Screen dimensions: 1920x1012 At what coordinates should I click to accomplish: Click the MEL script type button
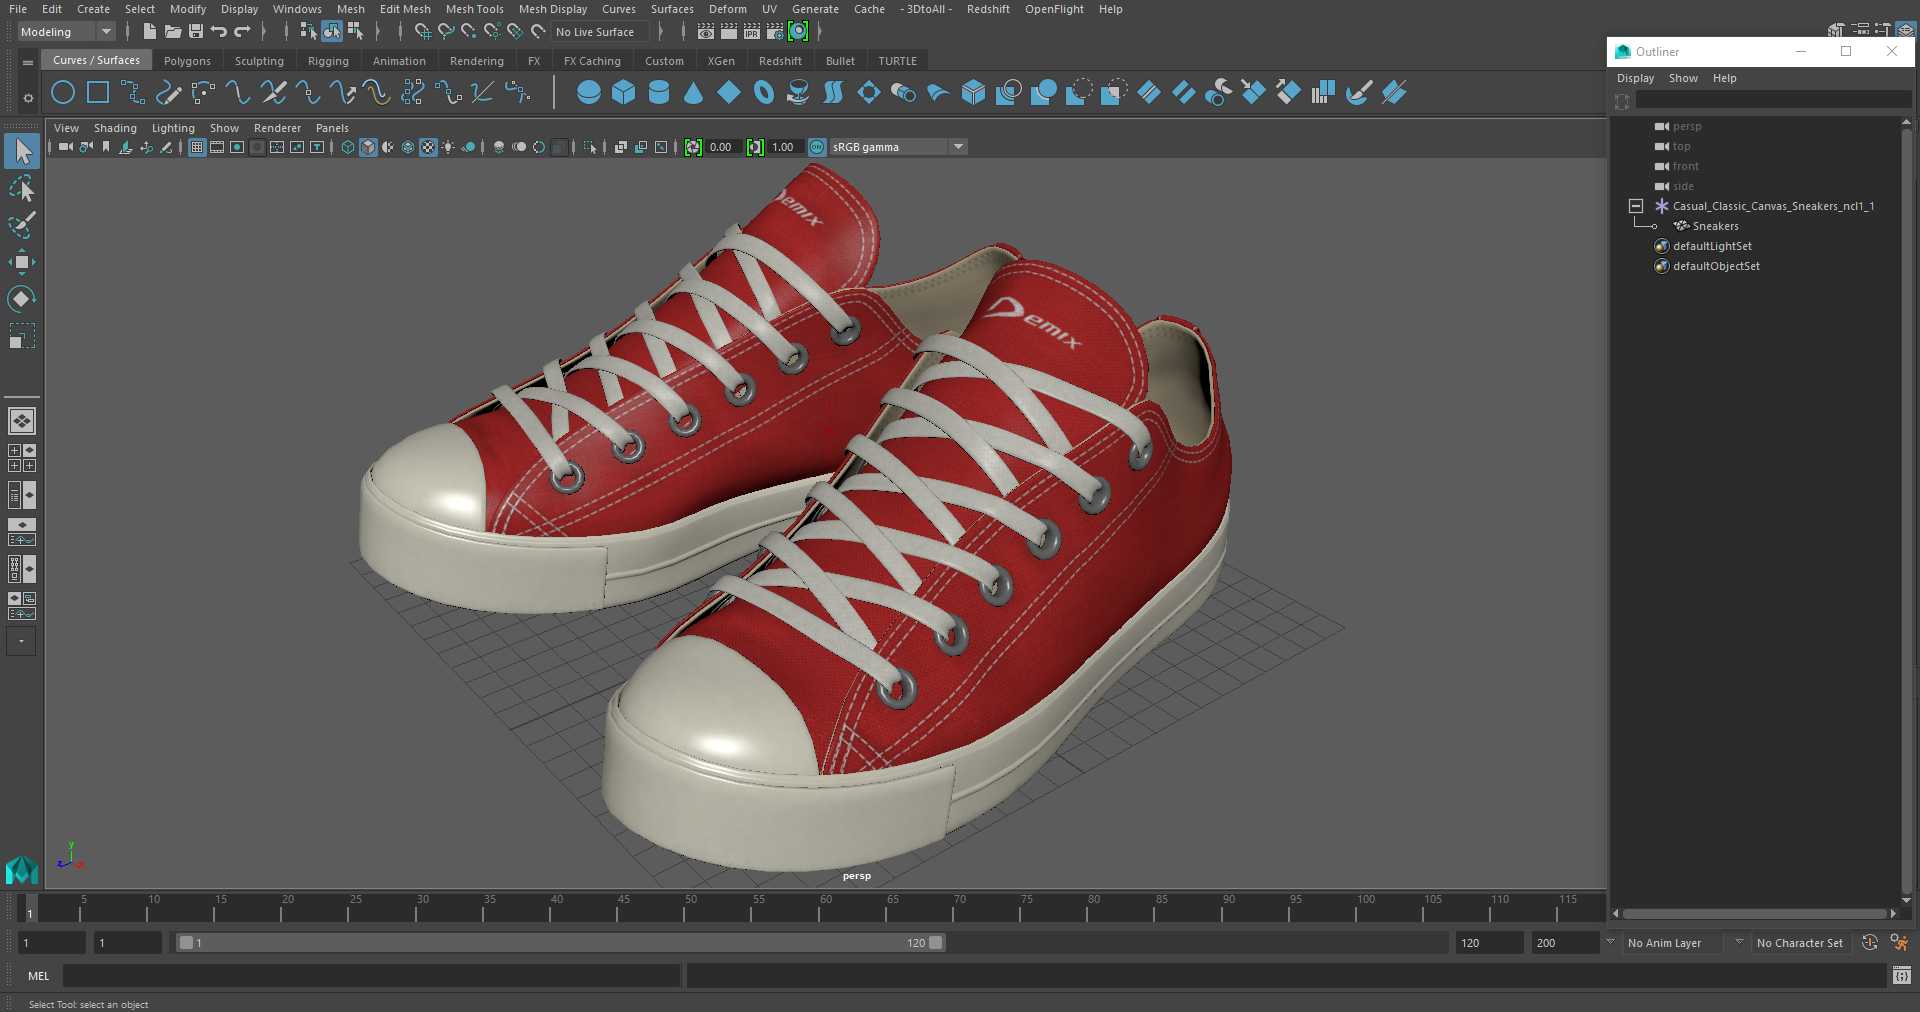tap(38, 976)
